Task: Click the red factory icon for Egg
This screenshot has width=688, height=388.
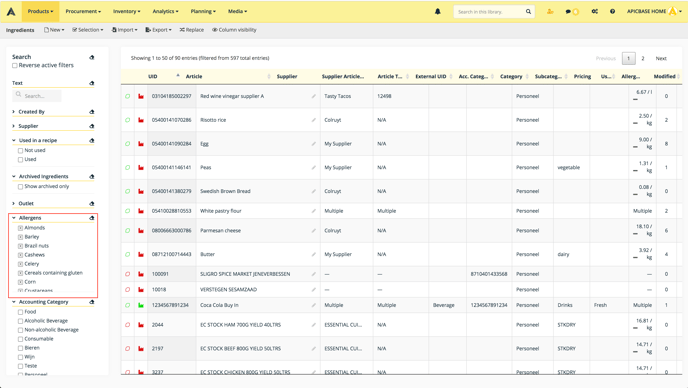Action: 141,144
